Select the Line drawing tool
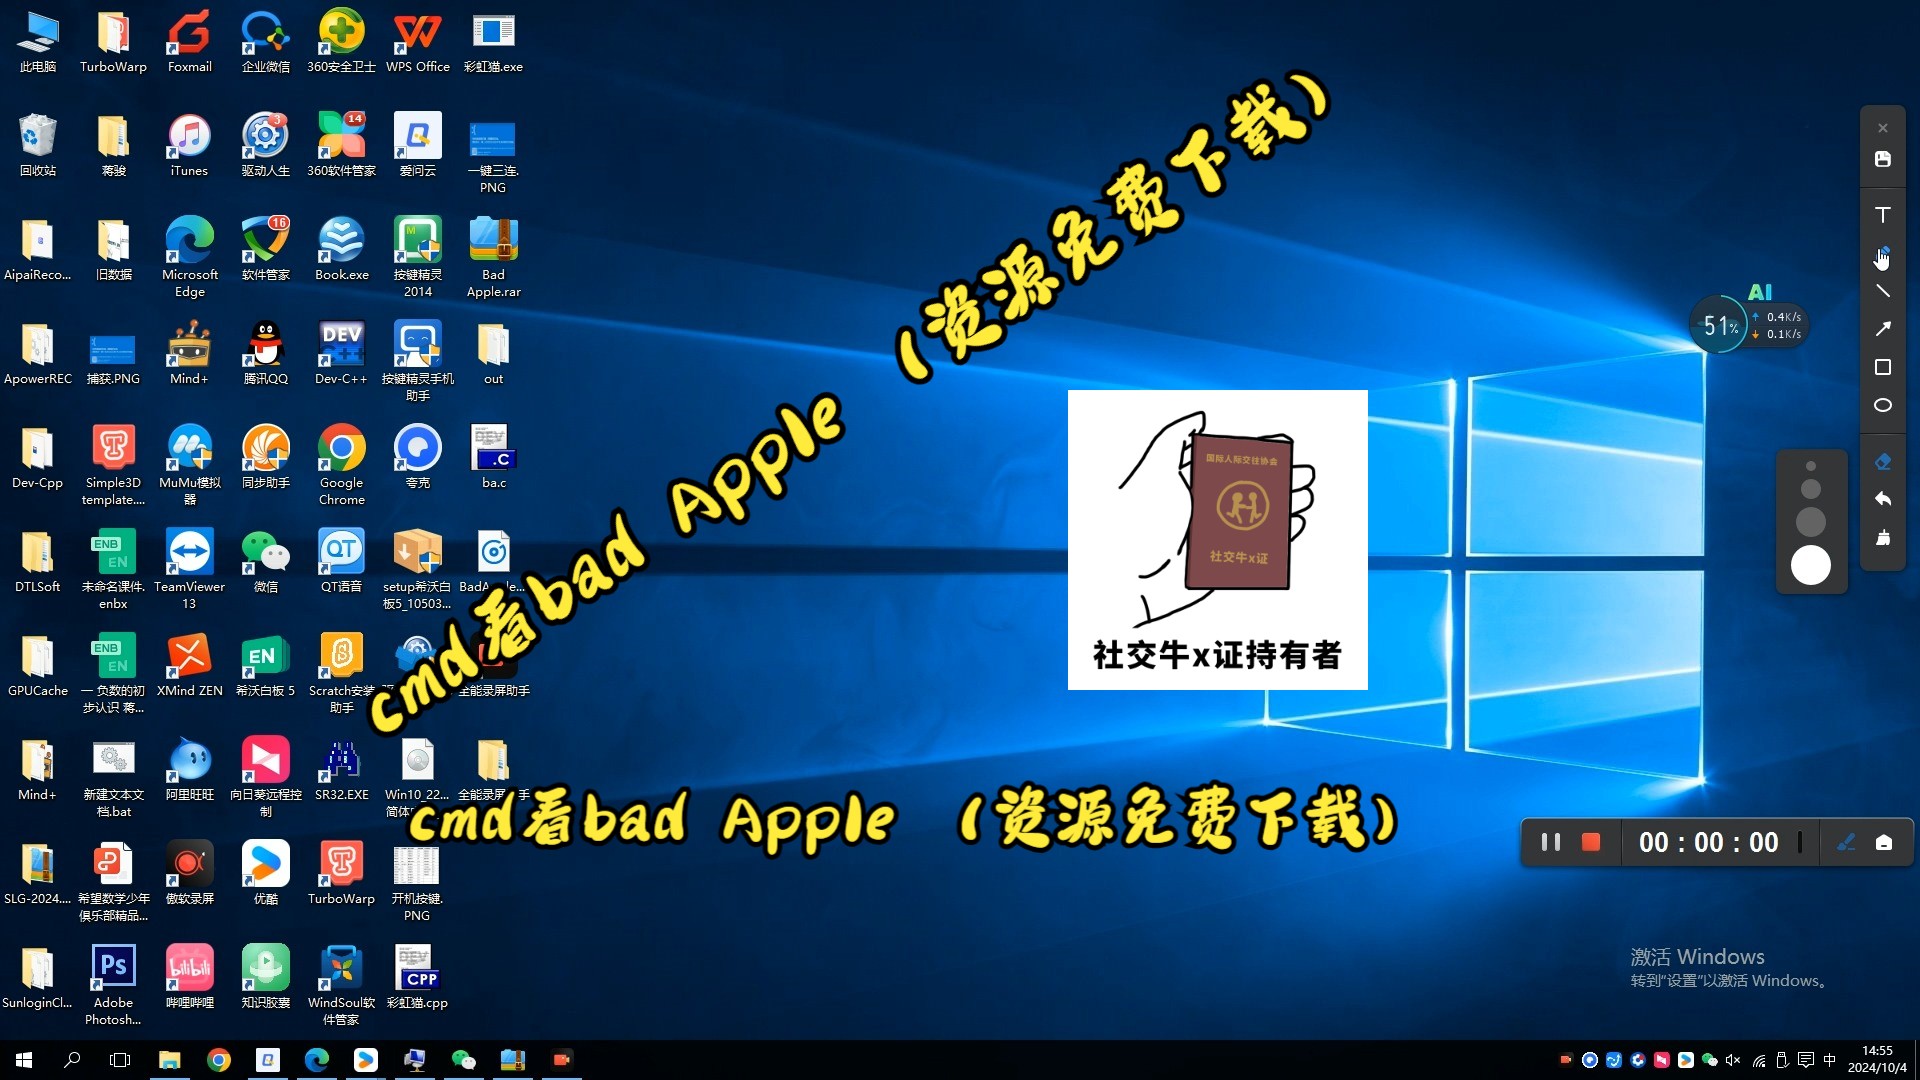The image size is (1920, 1080). pos(1882,291)
